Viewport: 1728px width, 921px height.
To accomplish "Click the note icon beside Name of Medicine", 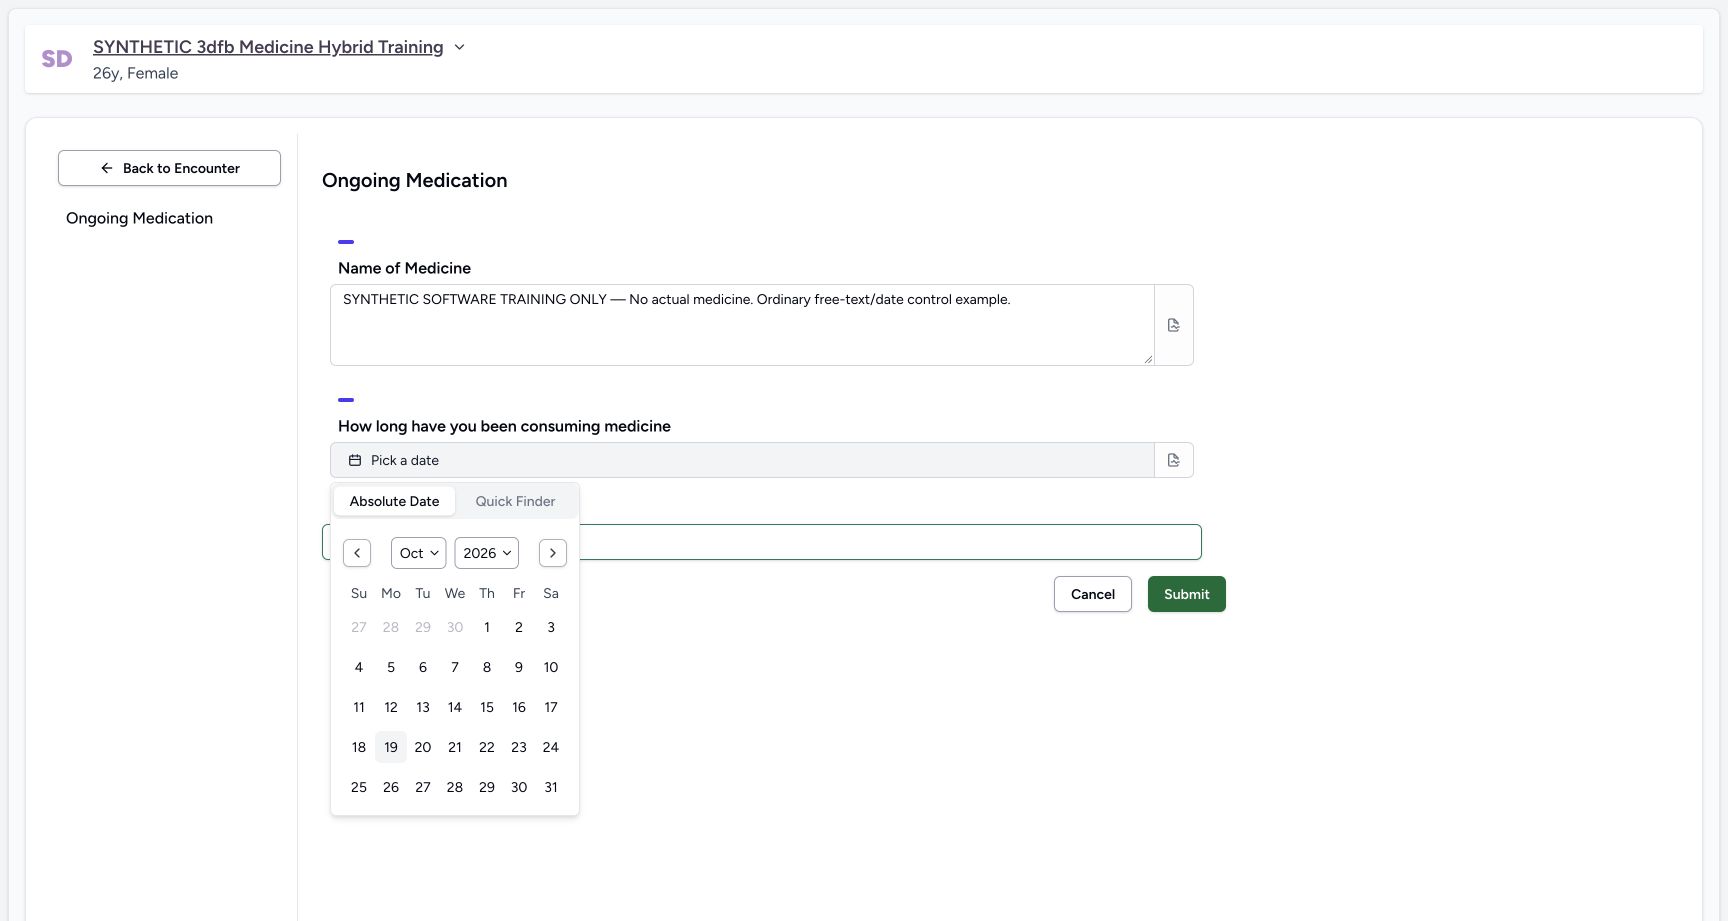I will click(x=1173, y=325).
